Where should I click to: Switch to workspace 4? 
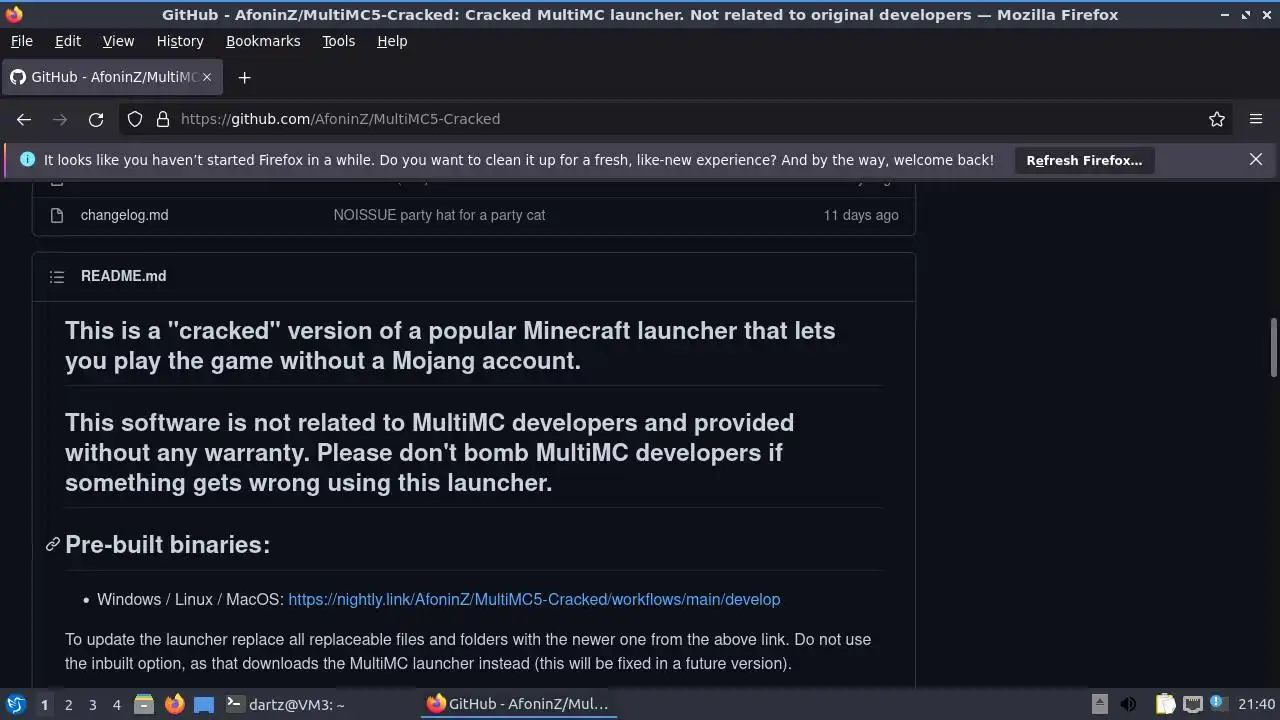click(116, 705)
